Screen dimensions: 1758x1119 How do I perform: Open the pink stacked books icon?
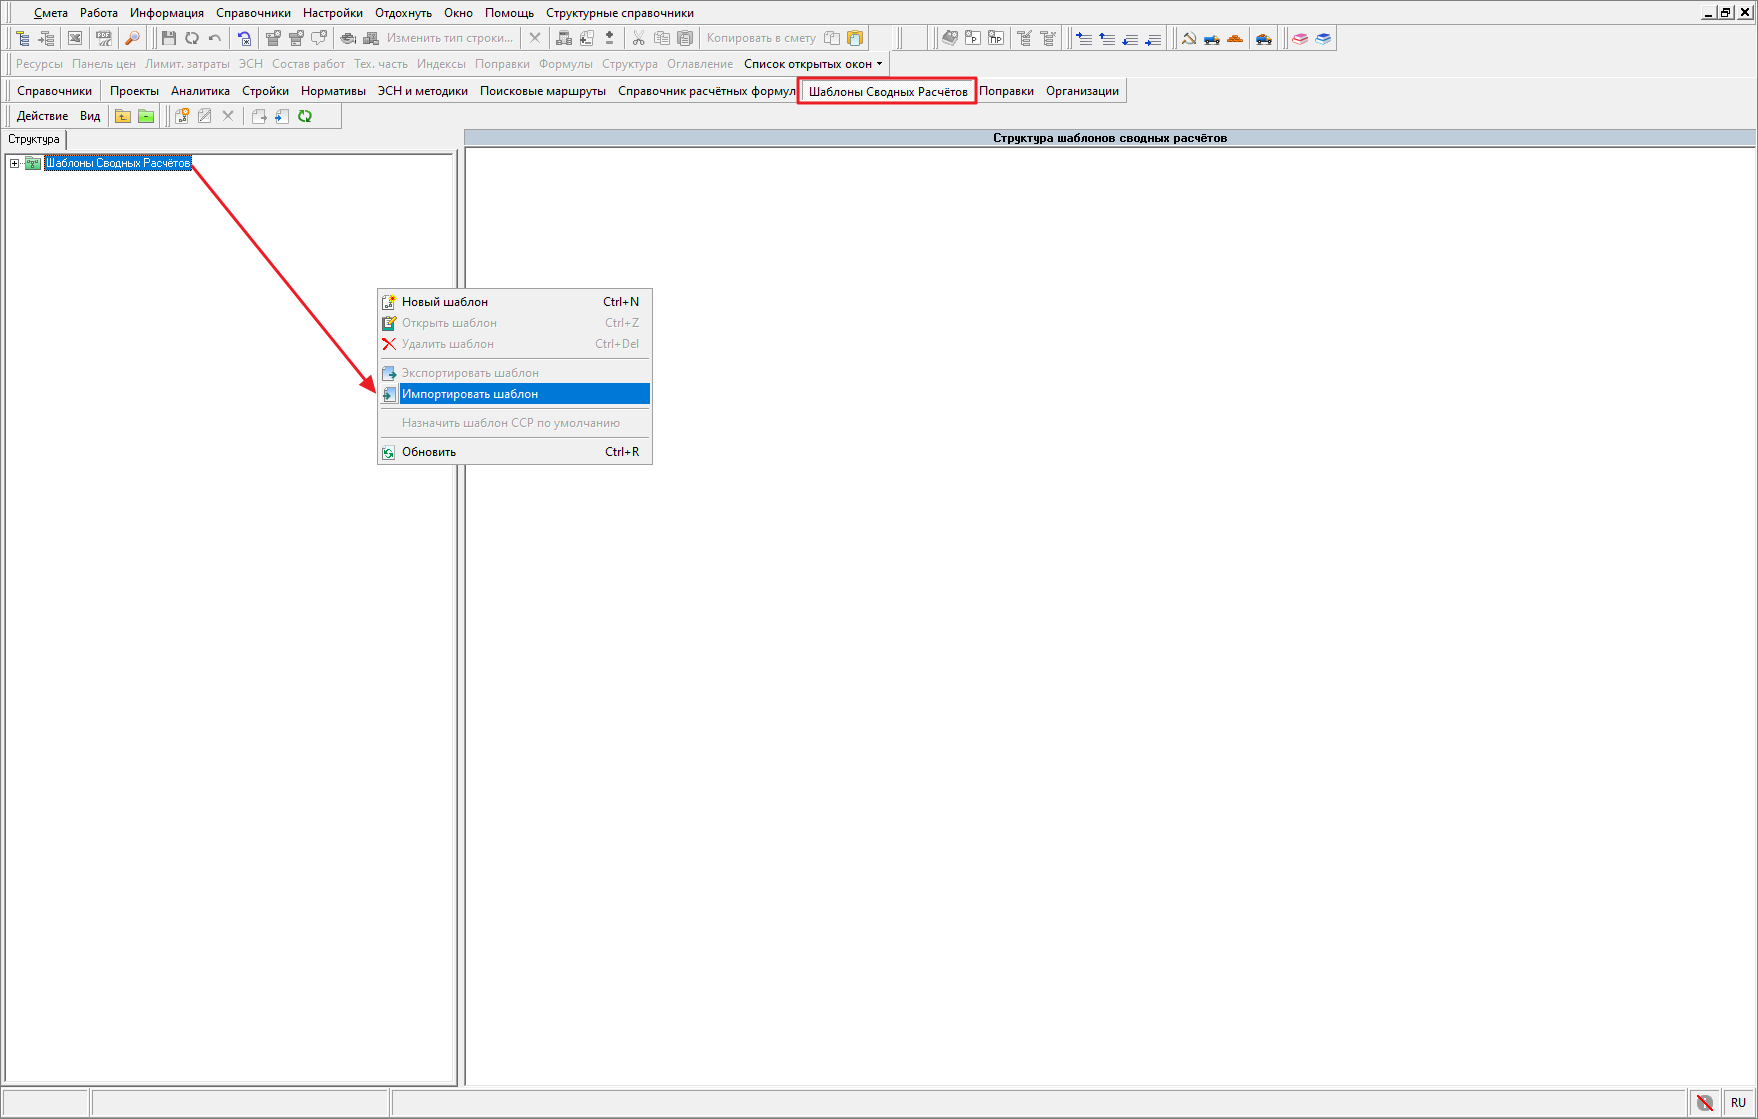click(x=1300, y=38)
